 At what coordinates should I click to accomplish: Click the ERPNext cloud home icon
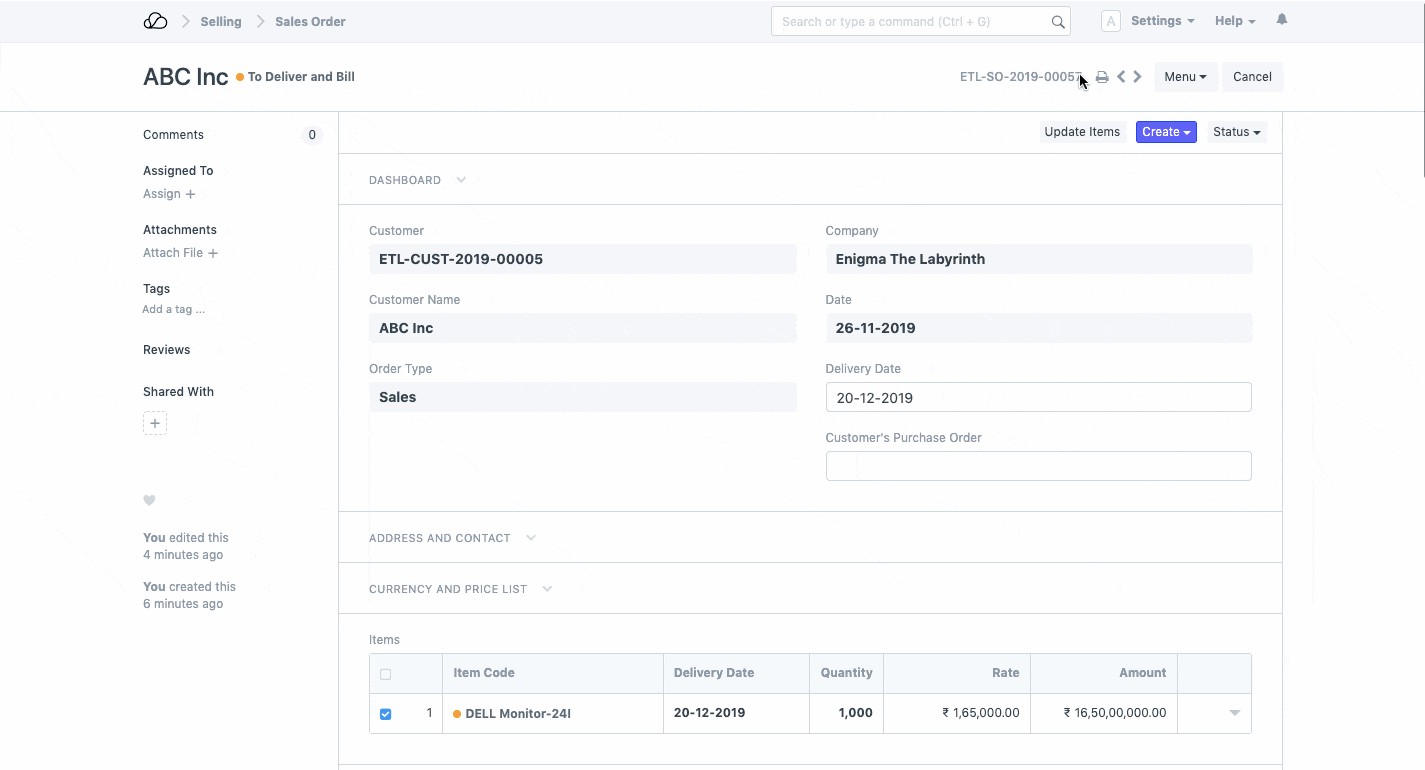[x=155, y=21]
